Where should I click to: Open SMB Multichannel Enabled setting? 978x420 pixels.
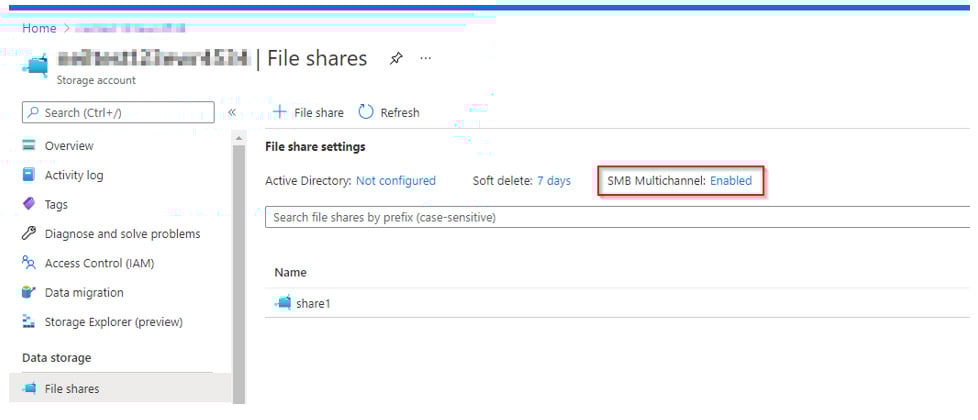point(731,181)
